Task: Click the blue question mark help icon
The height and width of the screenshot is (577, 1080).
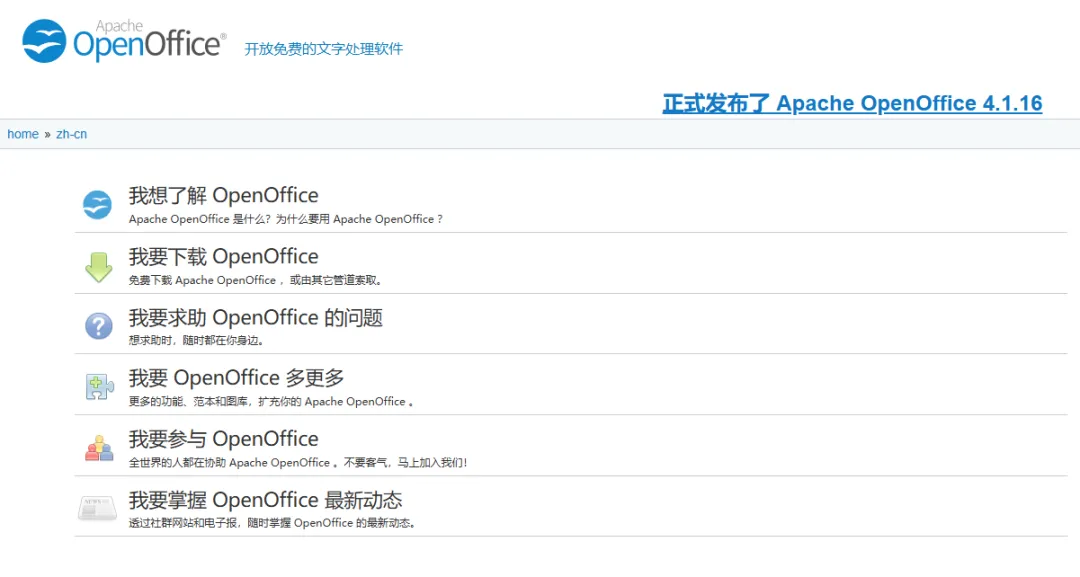Action: 98,326
